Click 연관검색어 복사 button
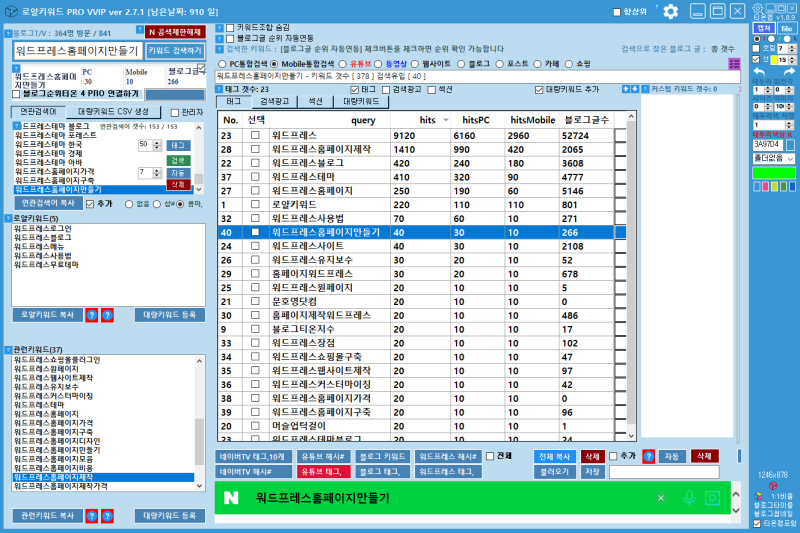Image resolution: width=800 pixels, height=533 pixels. point(48,203)
